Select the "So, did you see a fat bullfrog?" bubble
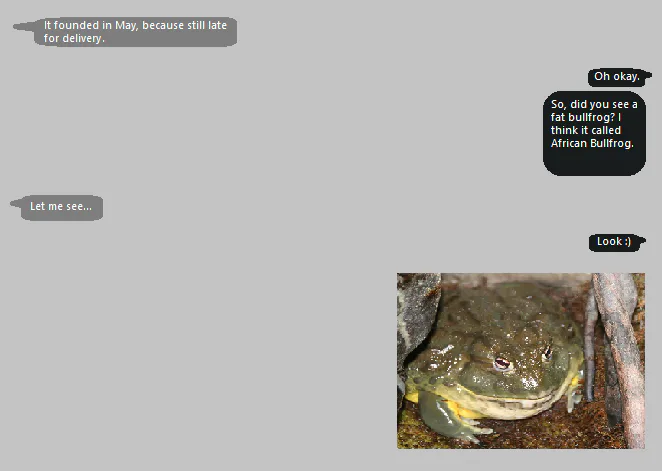The width and height of the screenshot is (662, 471). click(x=594, y=133)
